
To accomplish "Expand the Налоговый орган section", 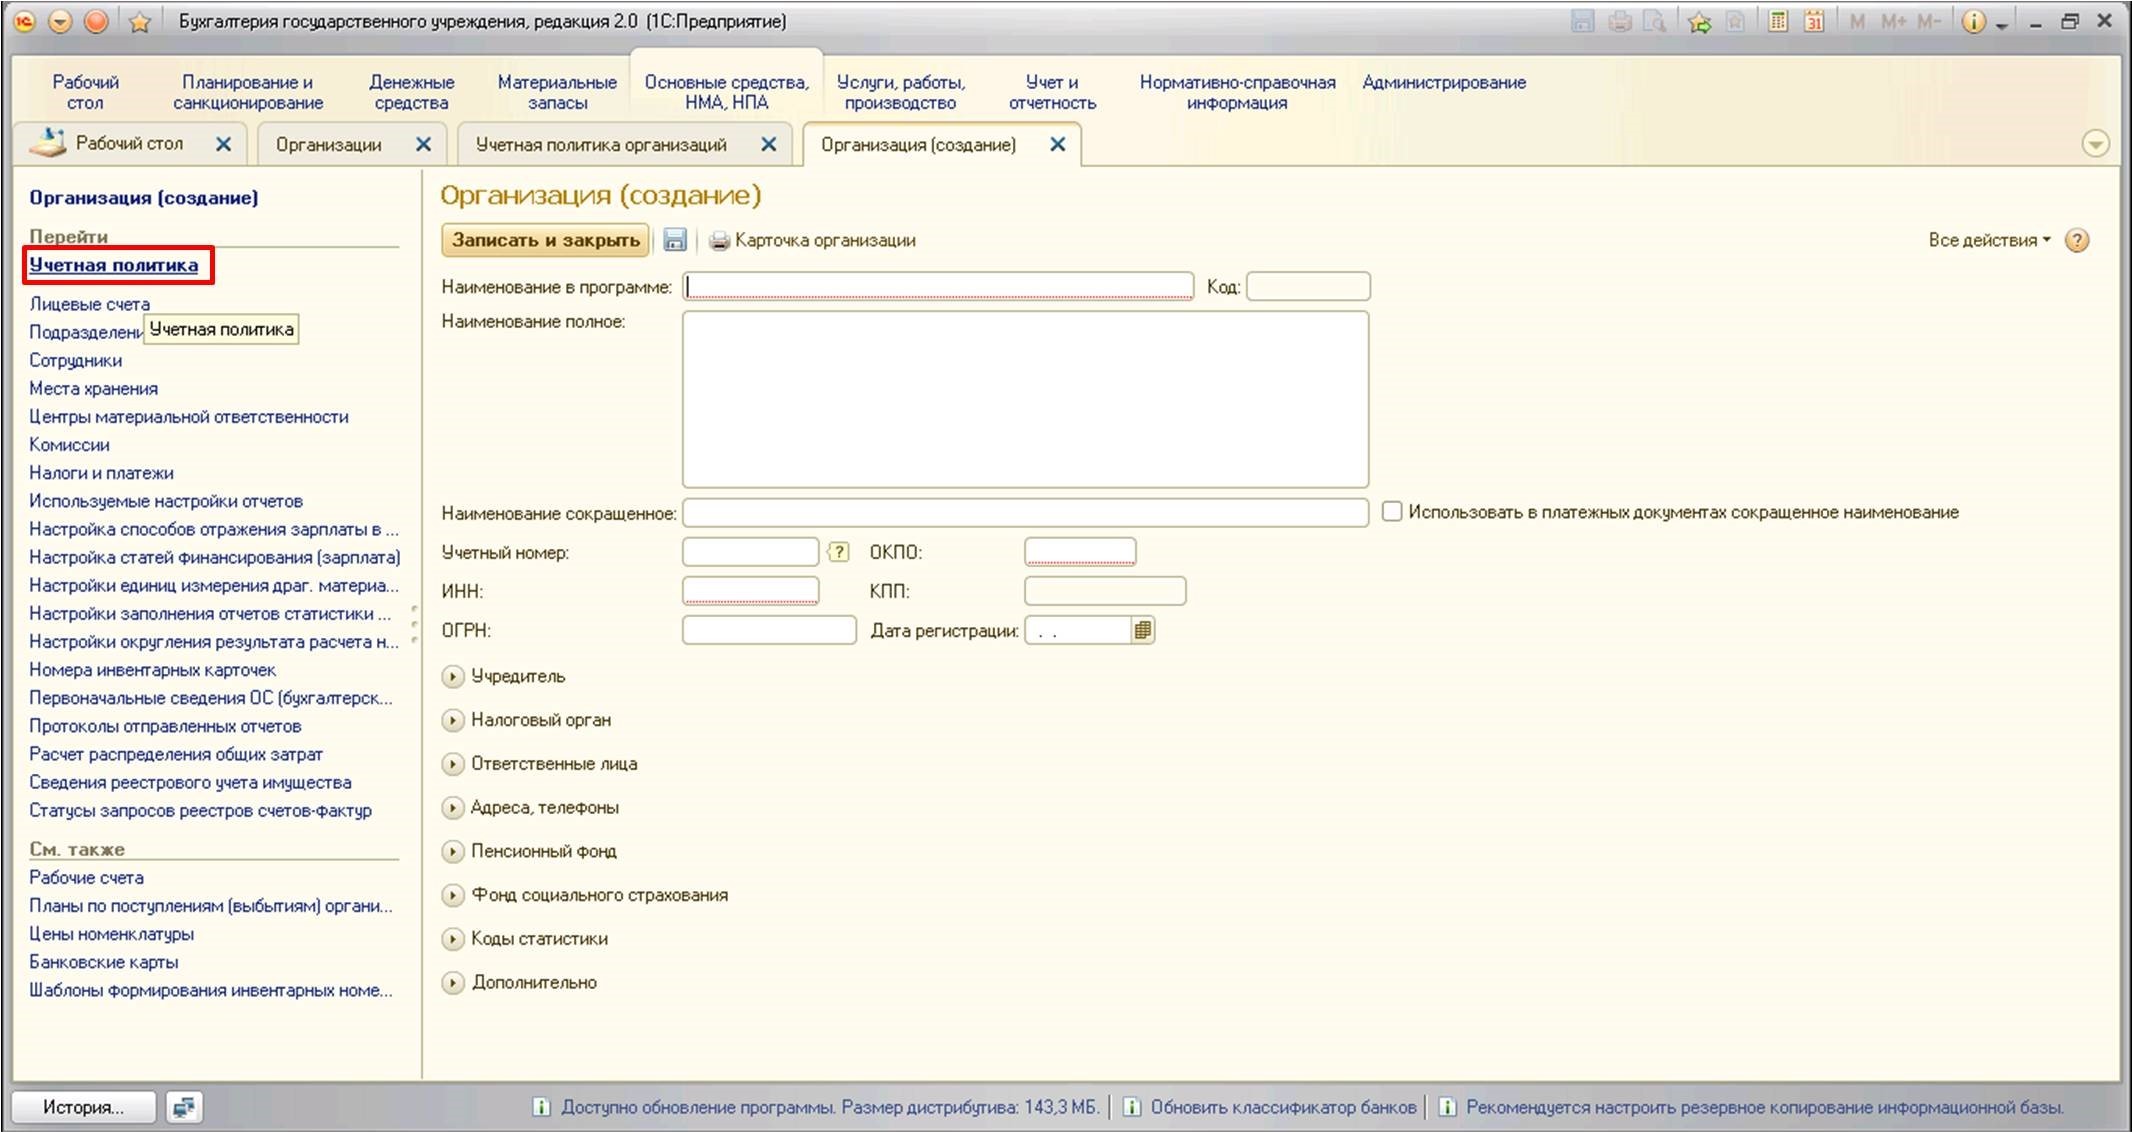I will click(x=453, y=720).
